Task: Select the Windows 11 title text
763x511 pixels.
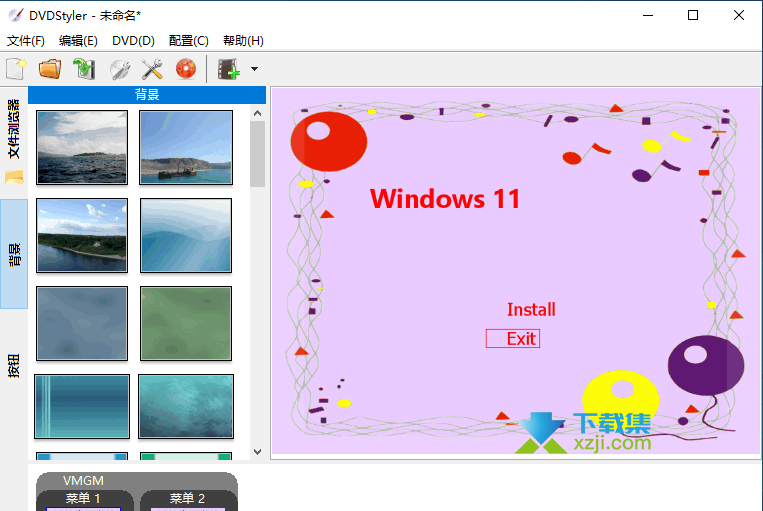Action: coord(445,199)
